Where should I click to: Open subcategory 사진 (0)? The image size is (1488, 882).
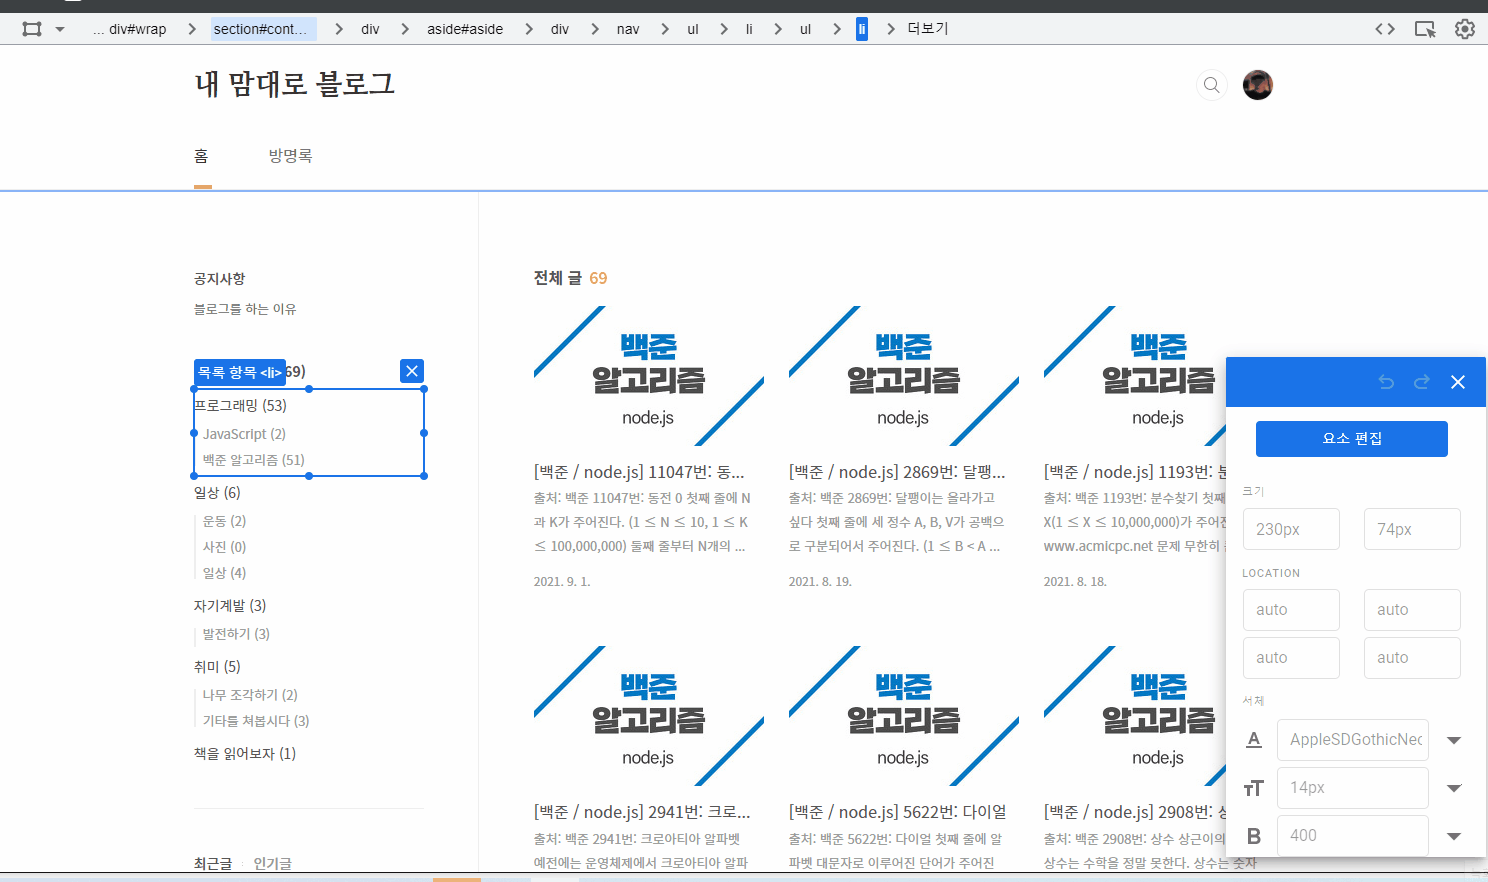(x=224, y=547)
